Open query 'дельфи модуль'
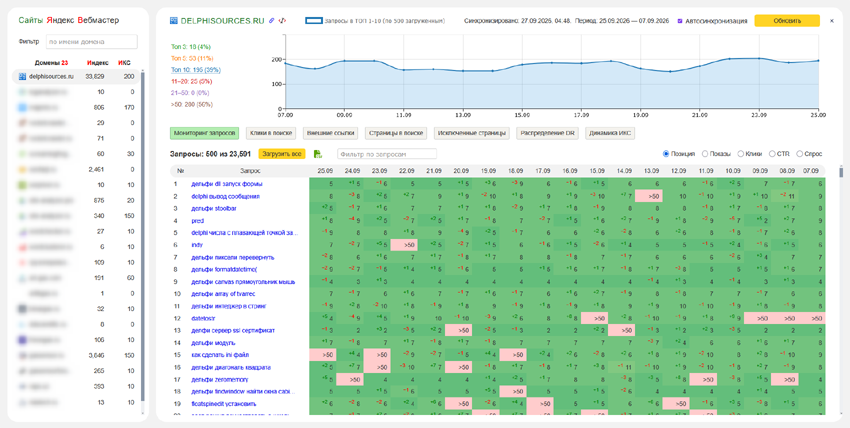The image size is (850, 428). (x=213, y=343)
